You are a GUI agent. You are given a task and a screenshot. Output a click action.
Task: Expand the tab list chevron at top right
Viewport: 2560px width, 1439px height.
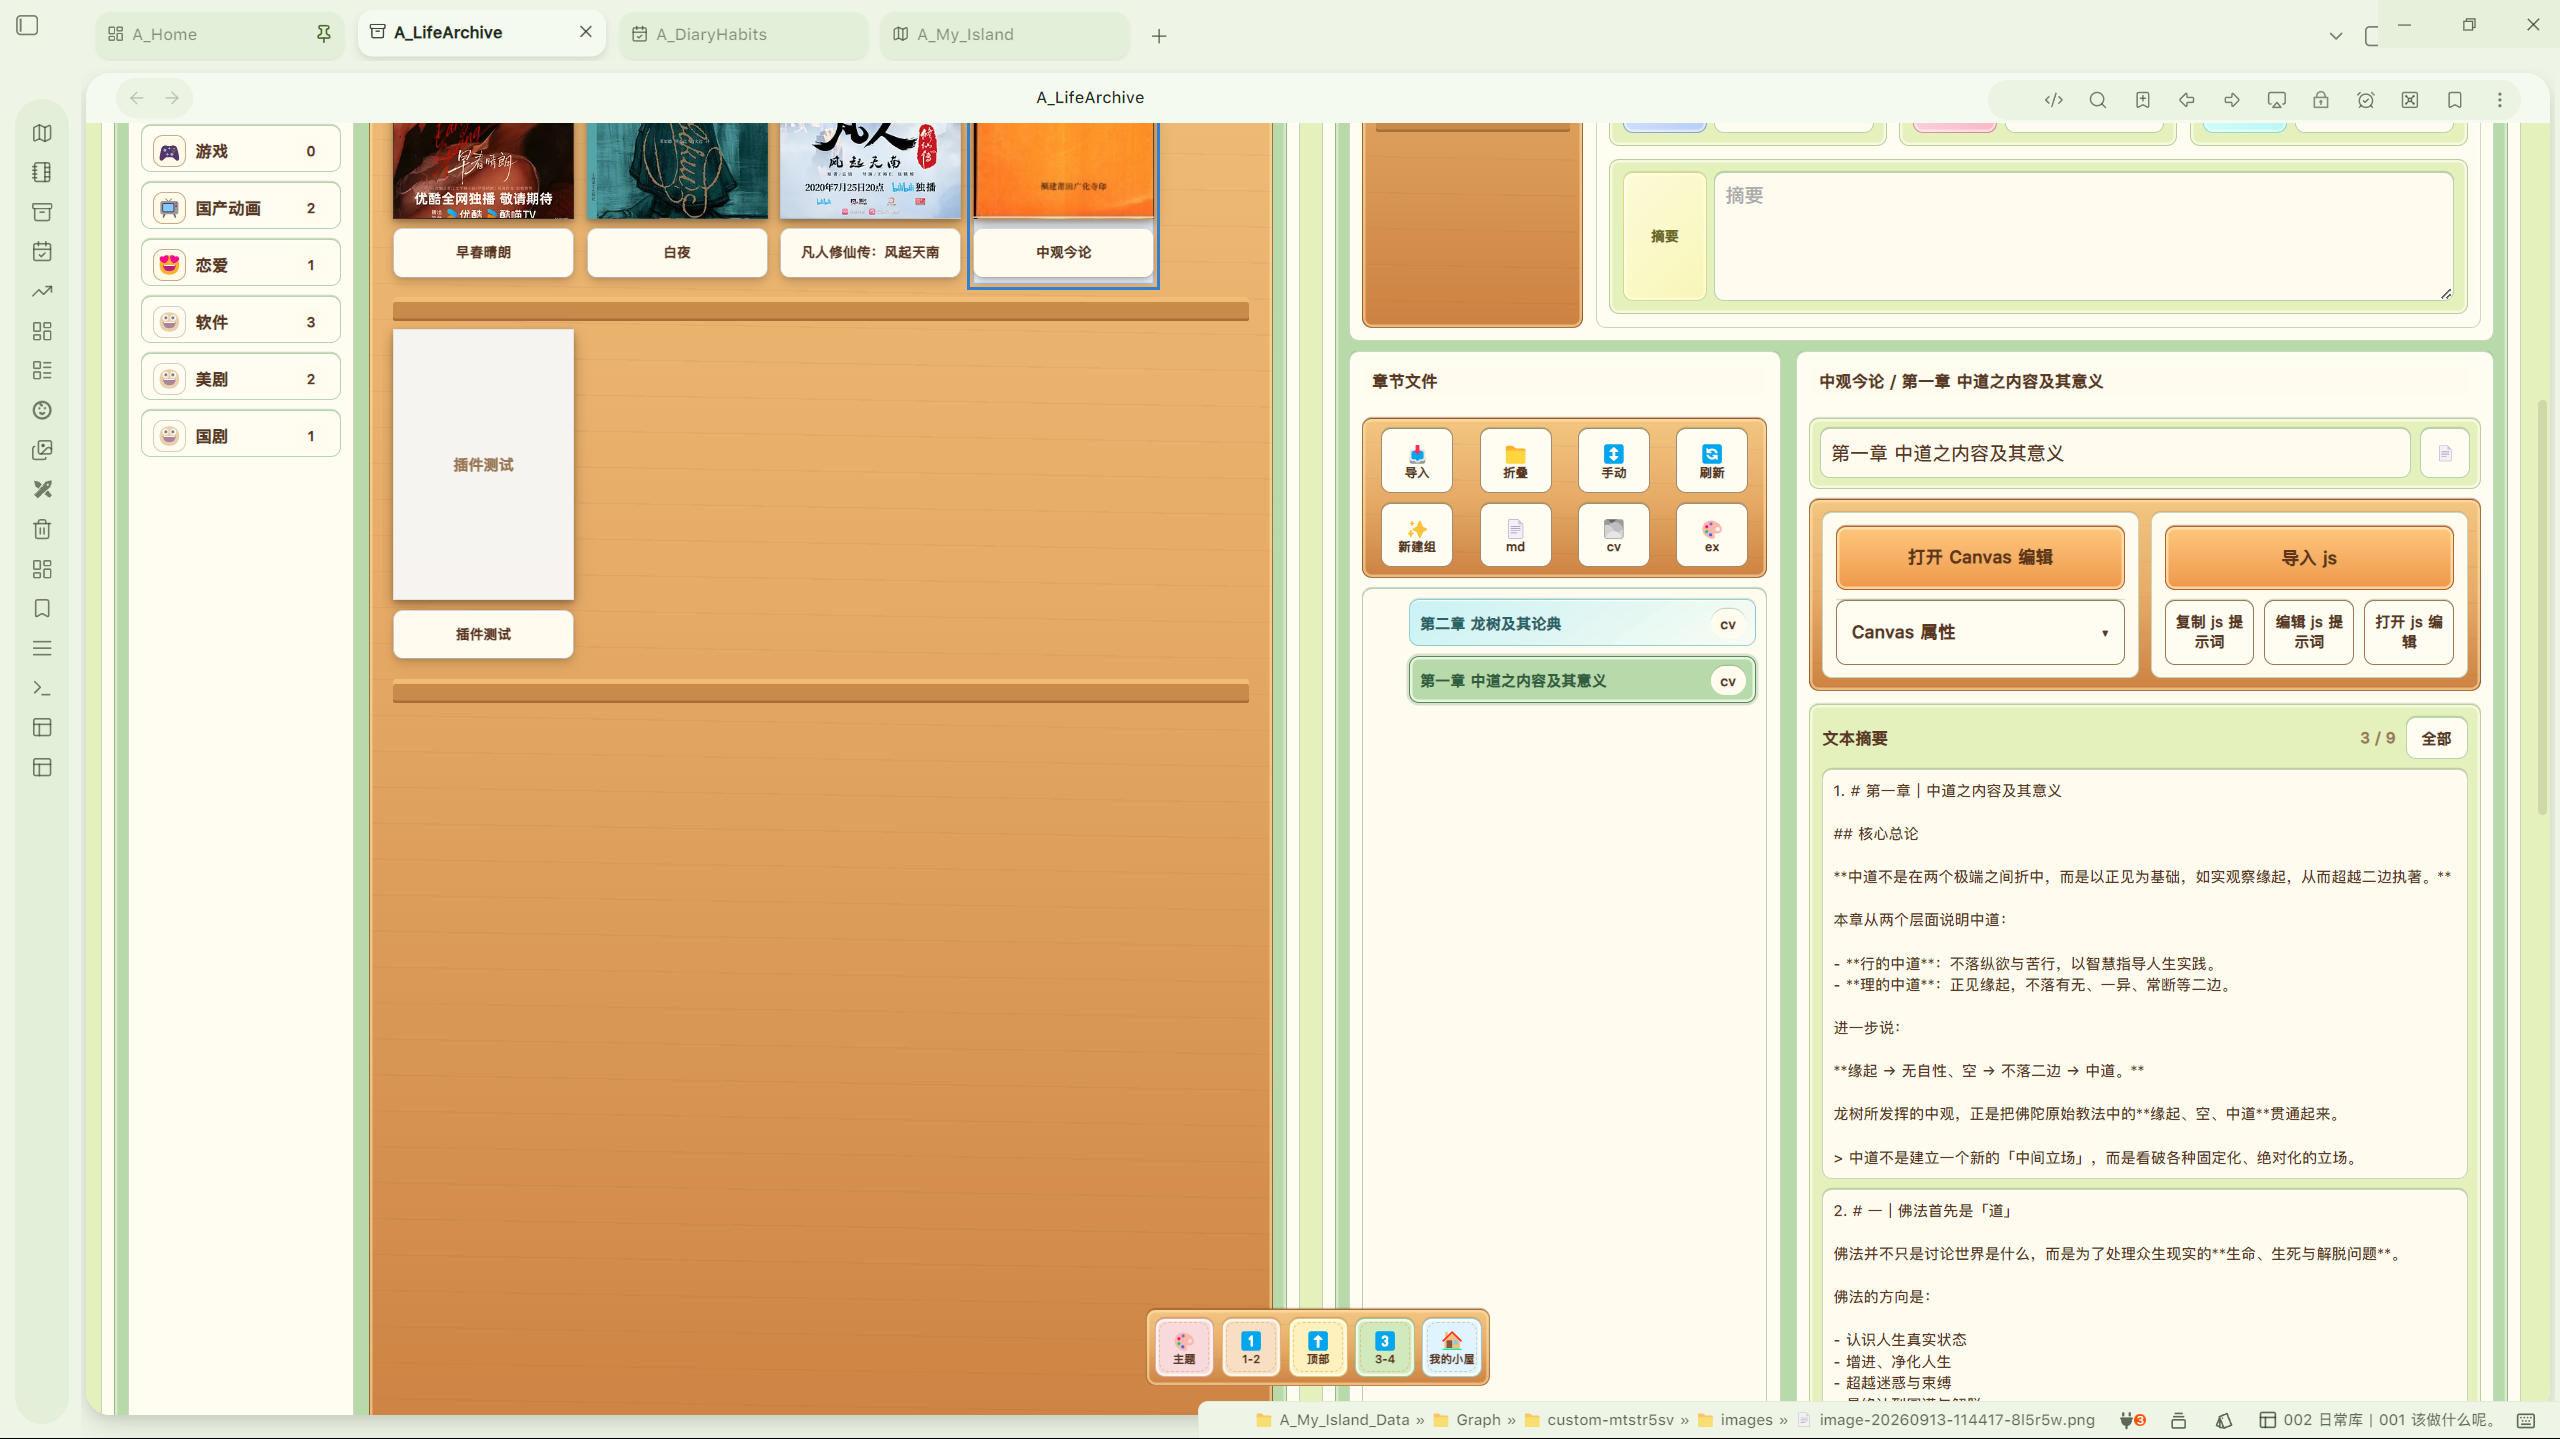[x=2335, y=36]
